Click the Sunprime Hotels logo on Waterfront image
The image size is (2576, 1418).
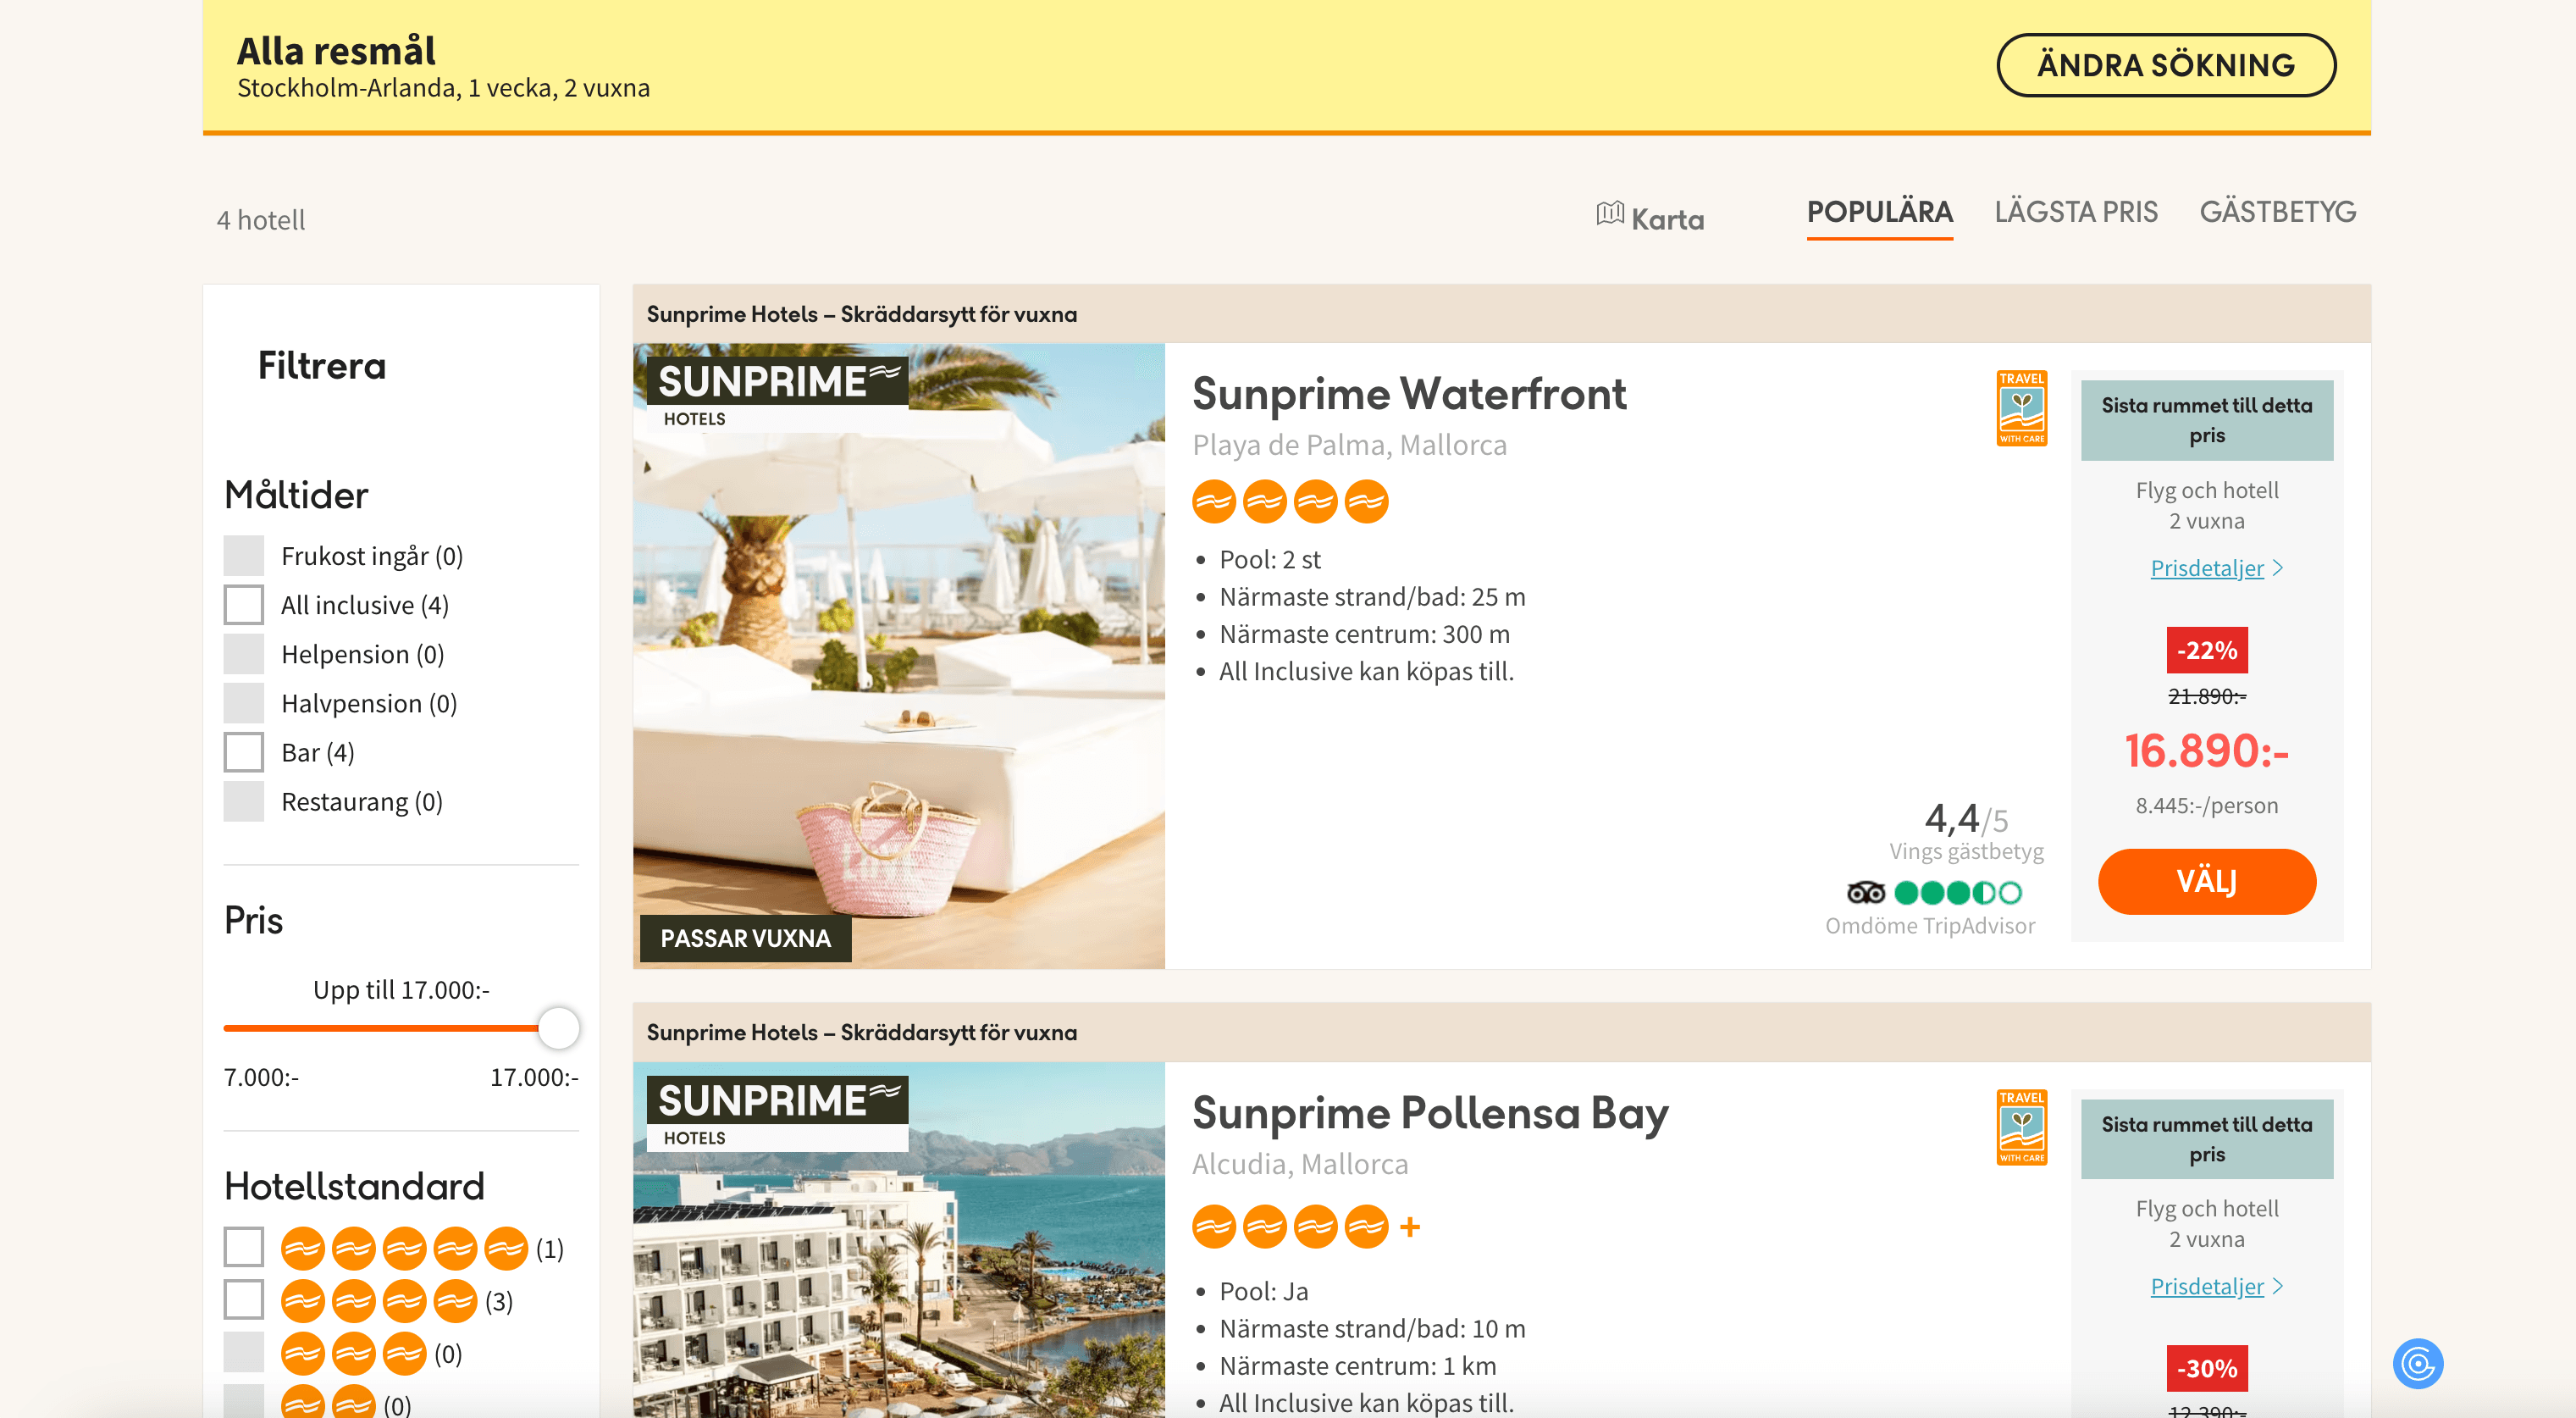click(x=777, y=392)
